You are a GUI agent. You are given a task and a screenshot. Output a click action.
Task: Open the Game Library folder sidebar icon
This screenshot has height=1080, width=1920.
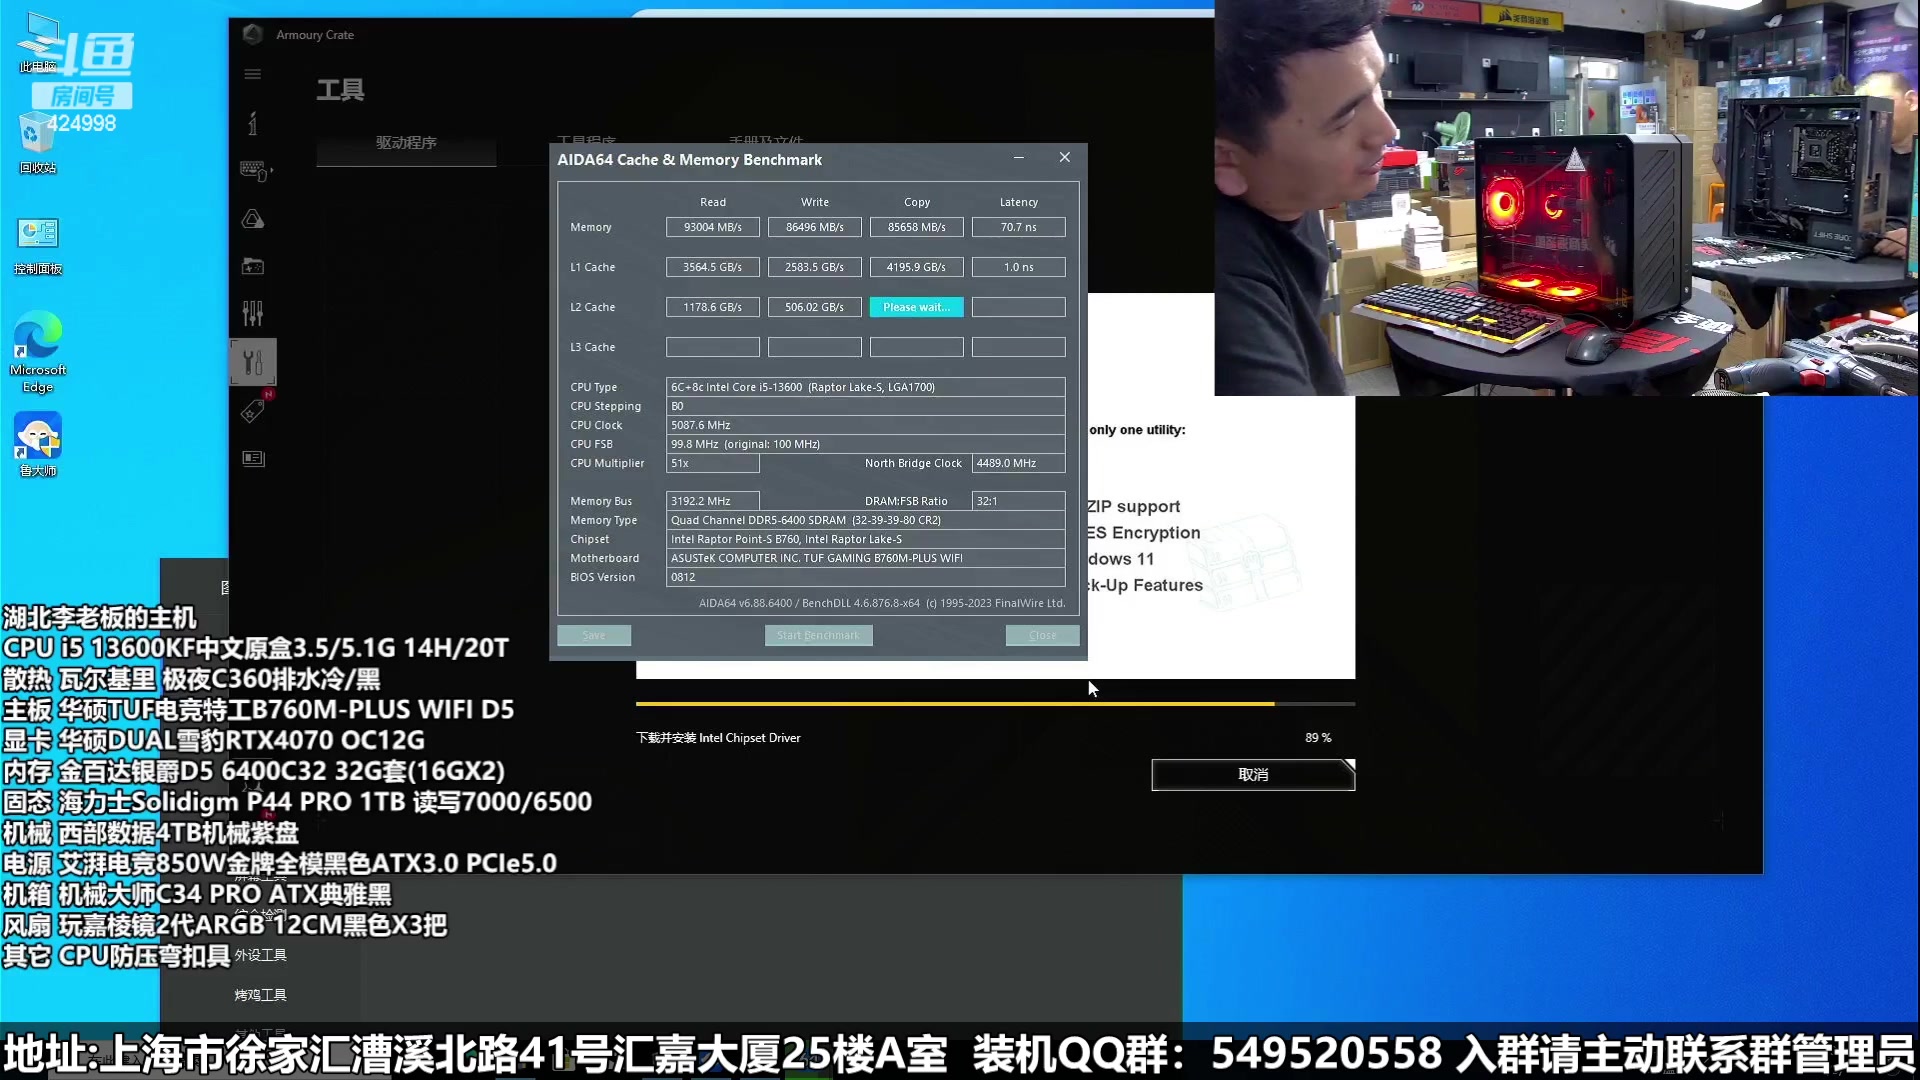pyautogui.click(x=253, y=266)
